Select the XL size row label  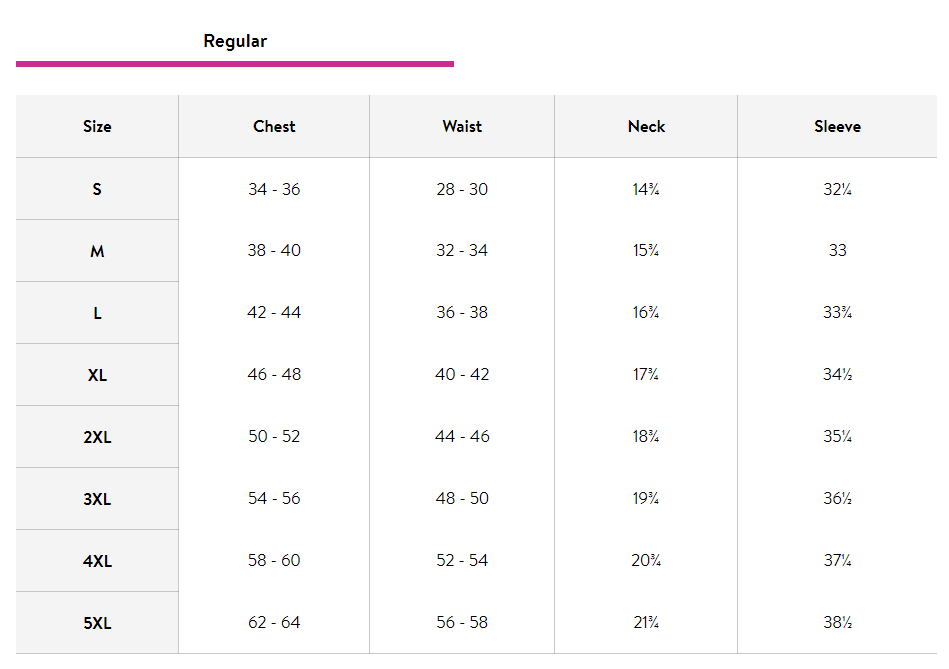coord(97,375)
